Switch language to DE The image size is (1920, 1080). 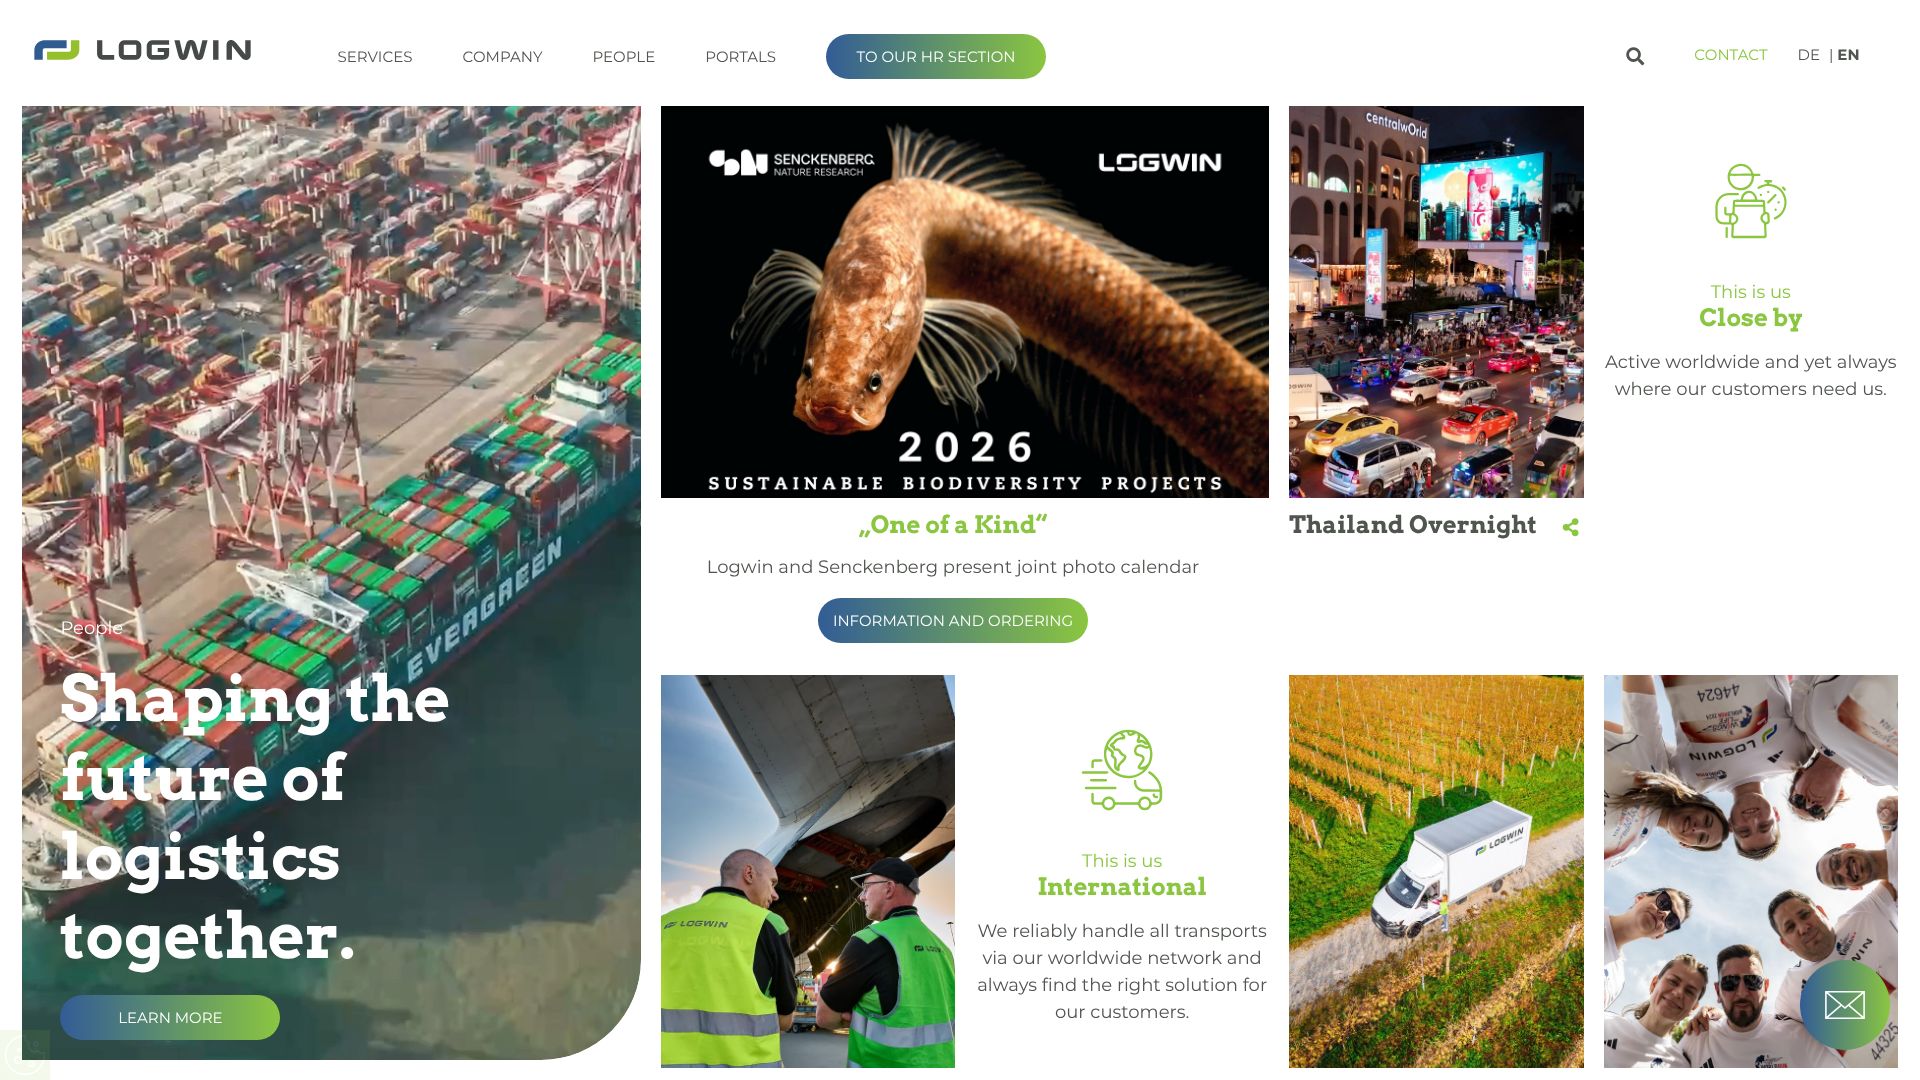(x=1808, y=55)
